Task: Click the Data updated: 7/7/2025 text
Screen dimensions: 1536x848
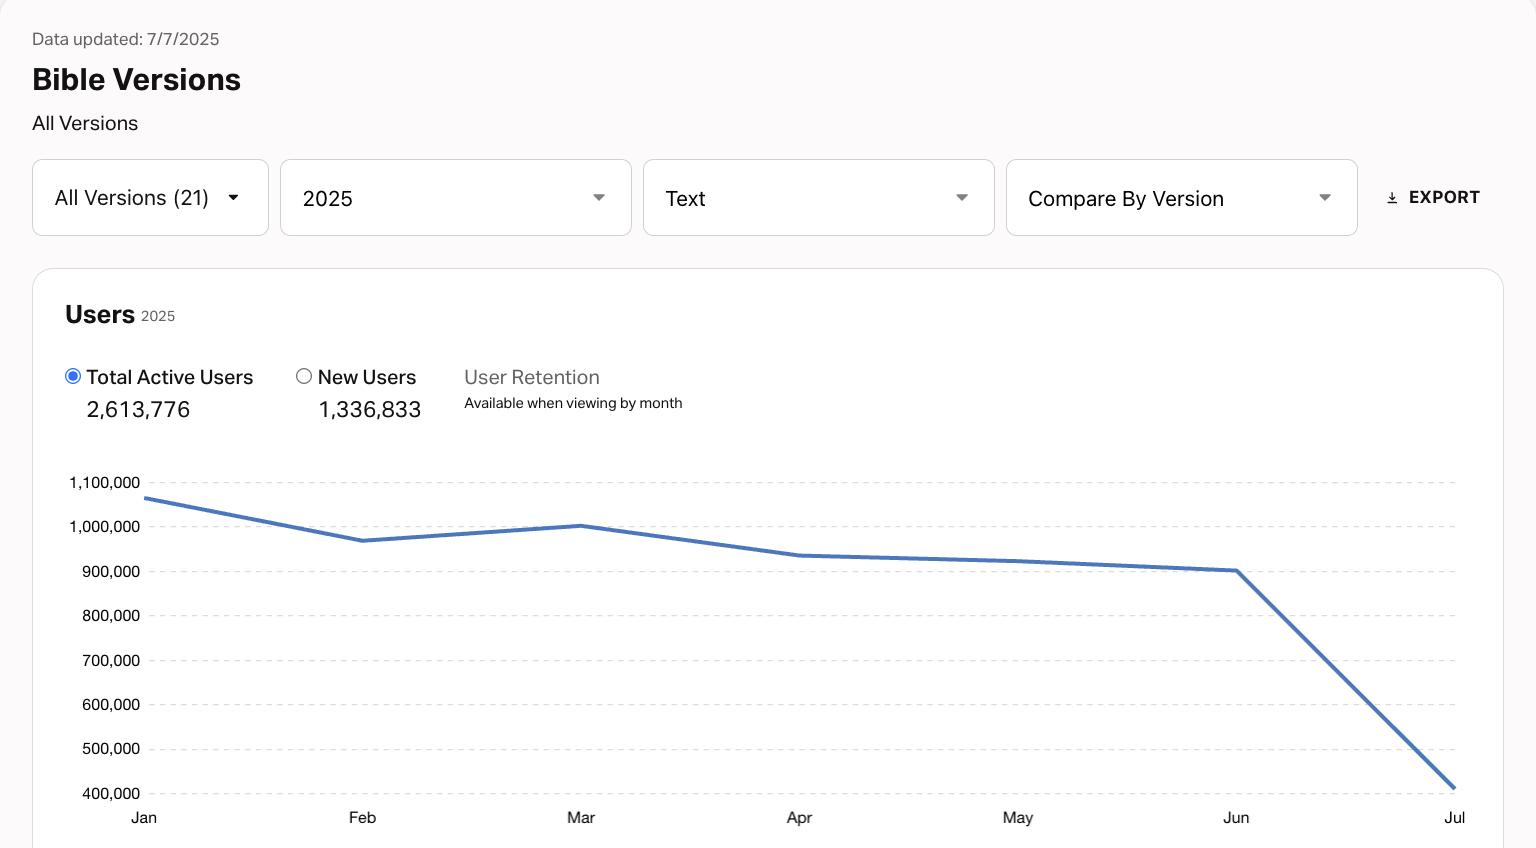Action: pyautogui.click(x=126, y=39)
